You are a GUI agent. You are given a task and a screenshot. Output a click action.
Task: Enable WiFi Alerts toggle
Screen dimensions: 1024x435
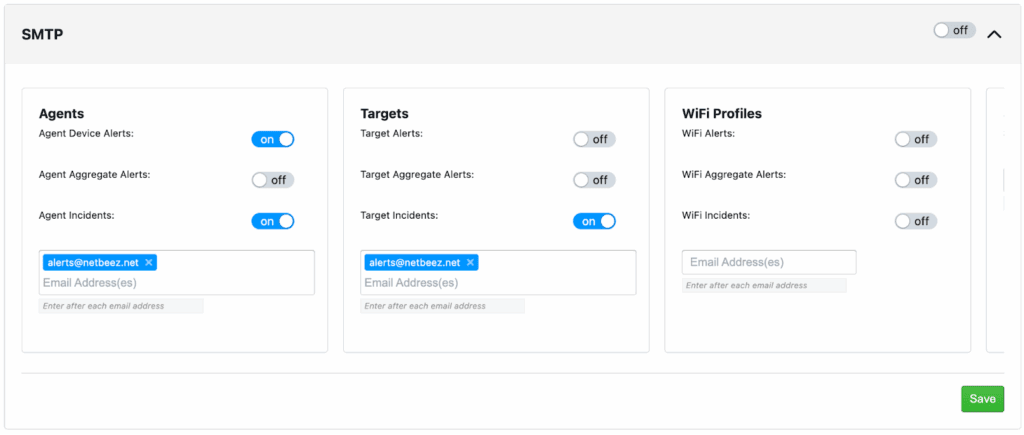915,139
